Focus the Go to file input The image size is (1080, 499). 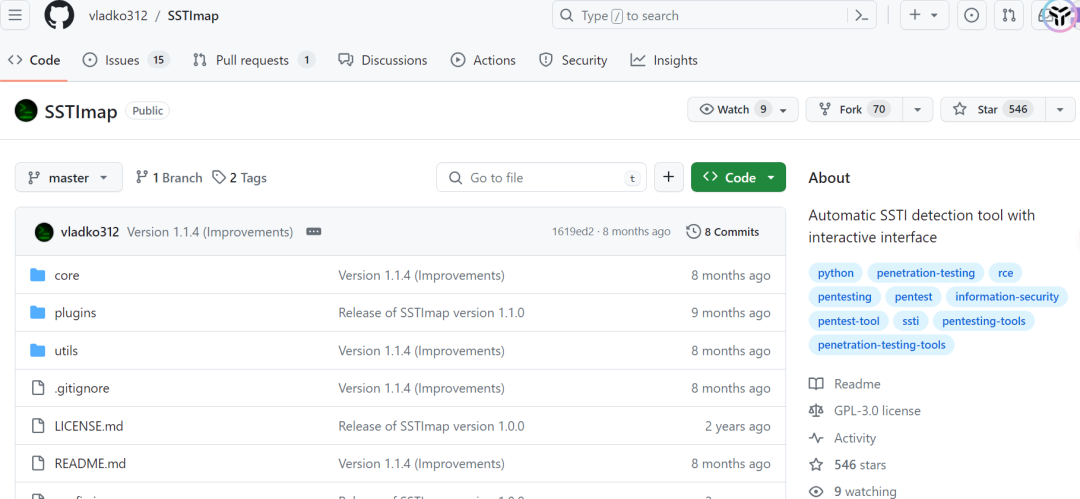click(541, 178)
